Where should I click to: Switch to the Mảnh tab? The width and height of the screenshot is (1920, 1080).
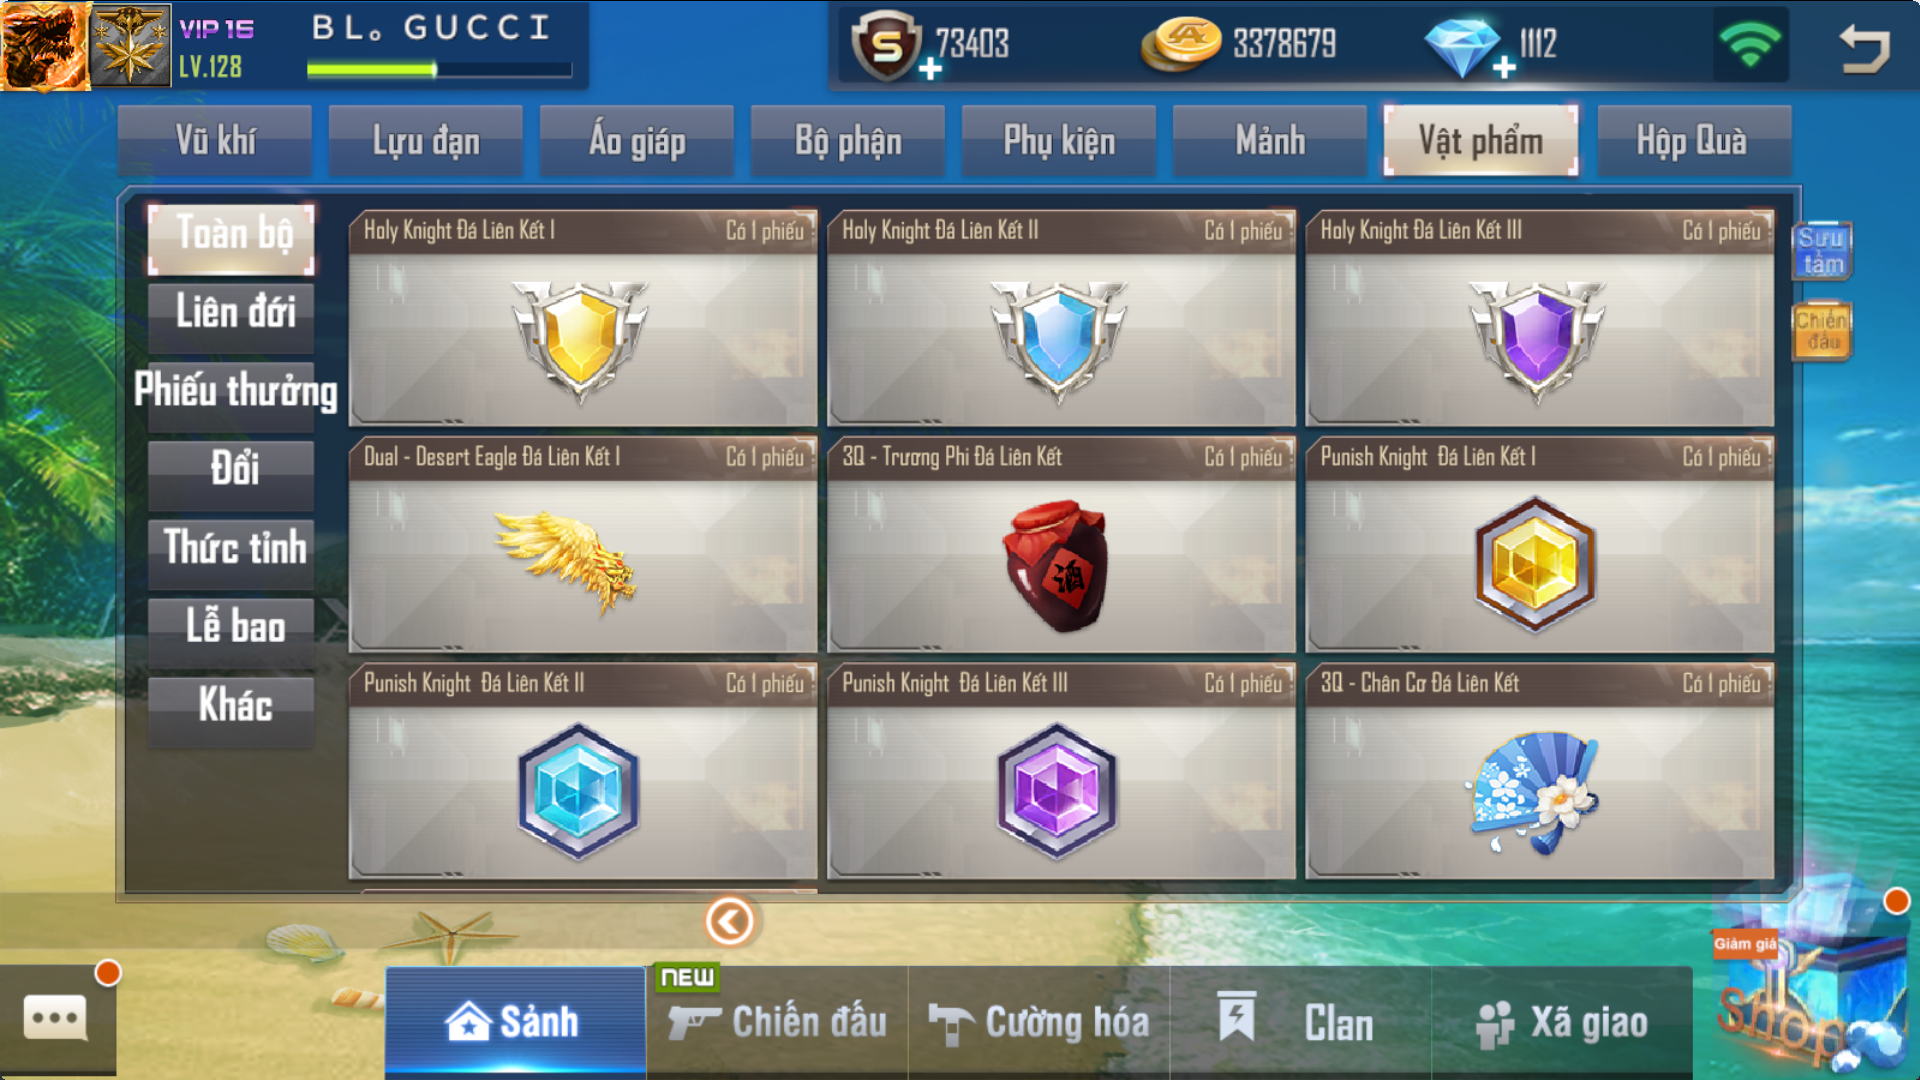click(x=1270, y=141)
